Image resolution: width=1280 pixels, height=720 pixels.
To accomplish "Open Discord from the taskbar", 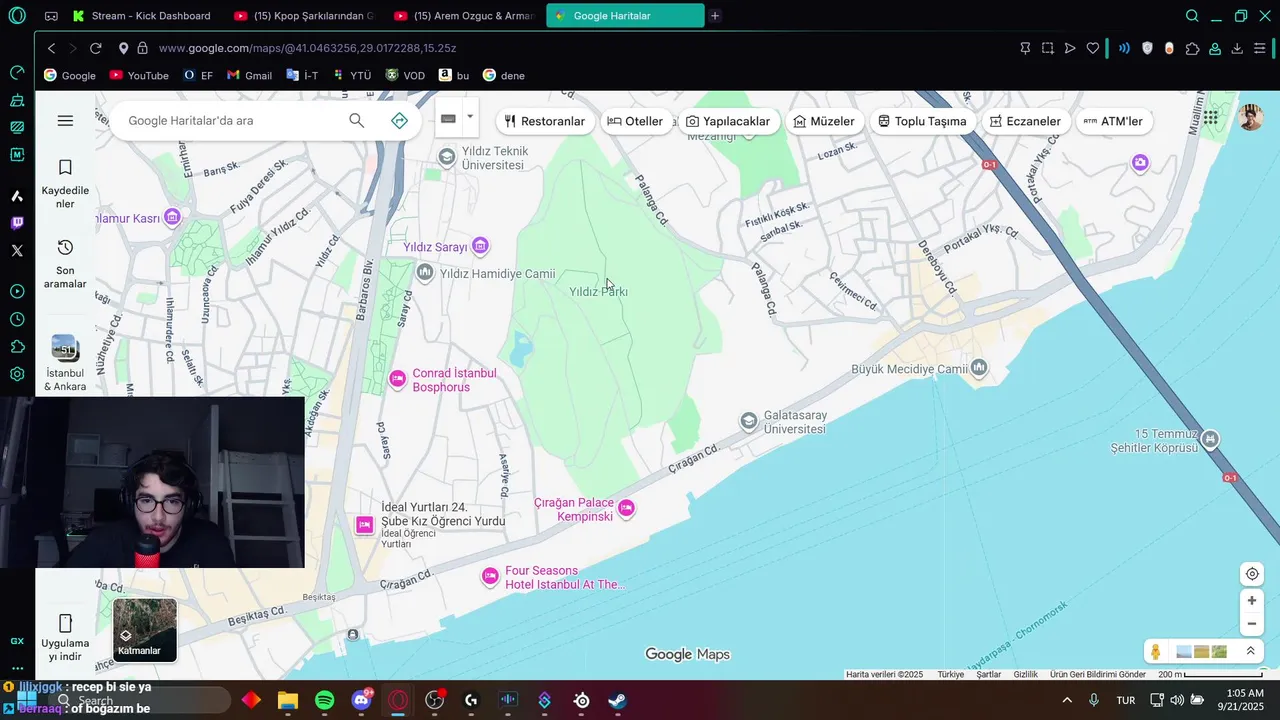I will (362, 700).
